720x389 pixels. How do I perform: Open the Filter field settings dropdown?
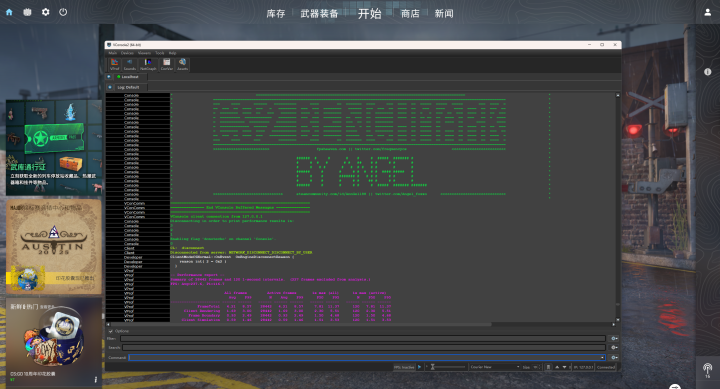click(614, 338)
